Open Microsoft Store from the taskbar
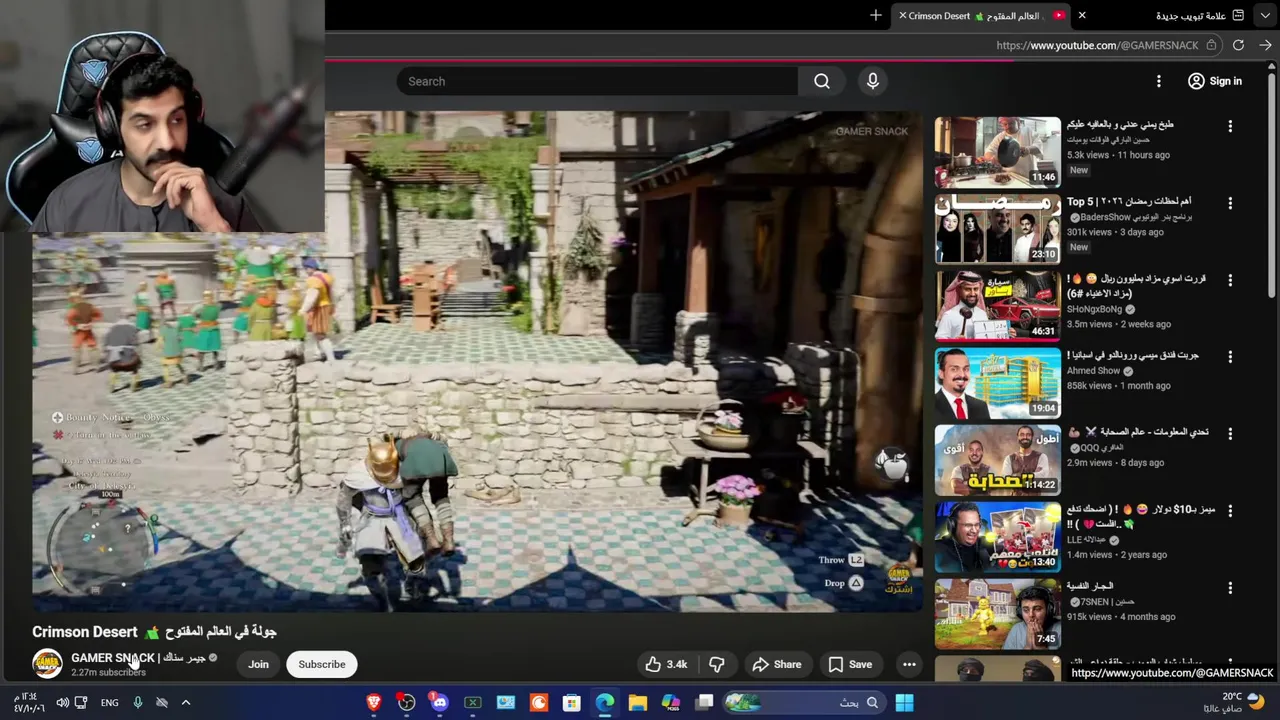Screen dimensions: 1280x720 571,703
